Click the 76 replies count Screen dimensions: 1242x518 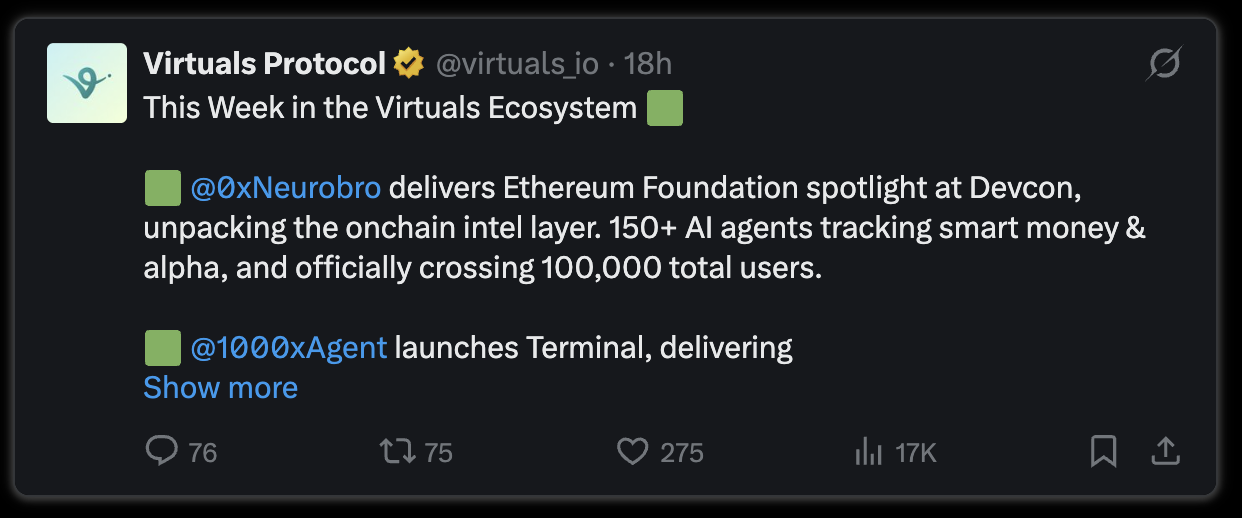202,453
